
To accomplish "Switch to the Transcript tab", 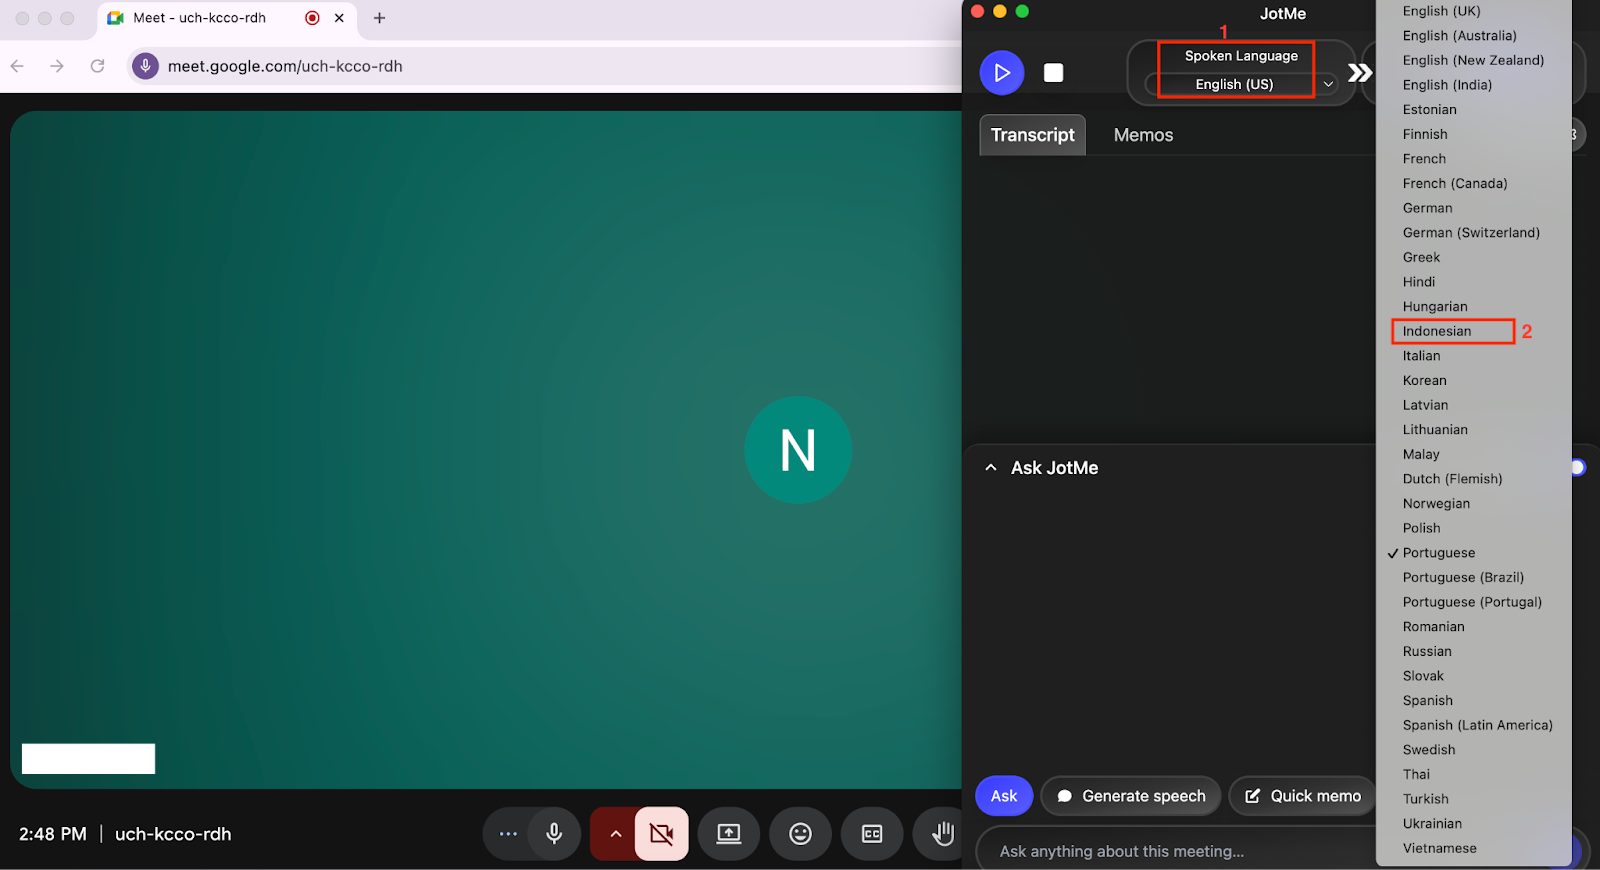I will (x=1032, y=135).
